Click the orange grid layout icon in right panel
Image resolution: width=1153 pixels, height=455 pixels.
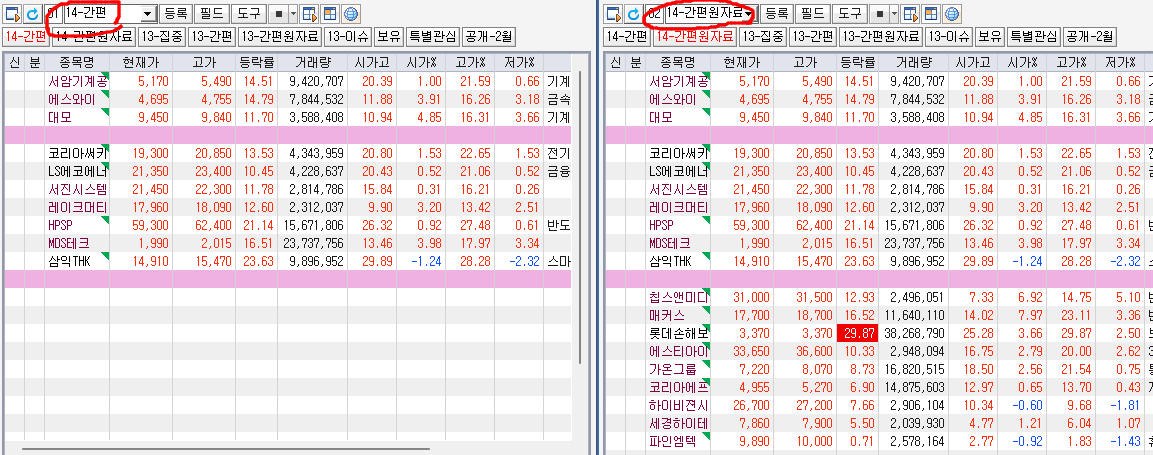pos(931,13)
